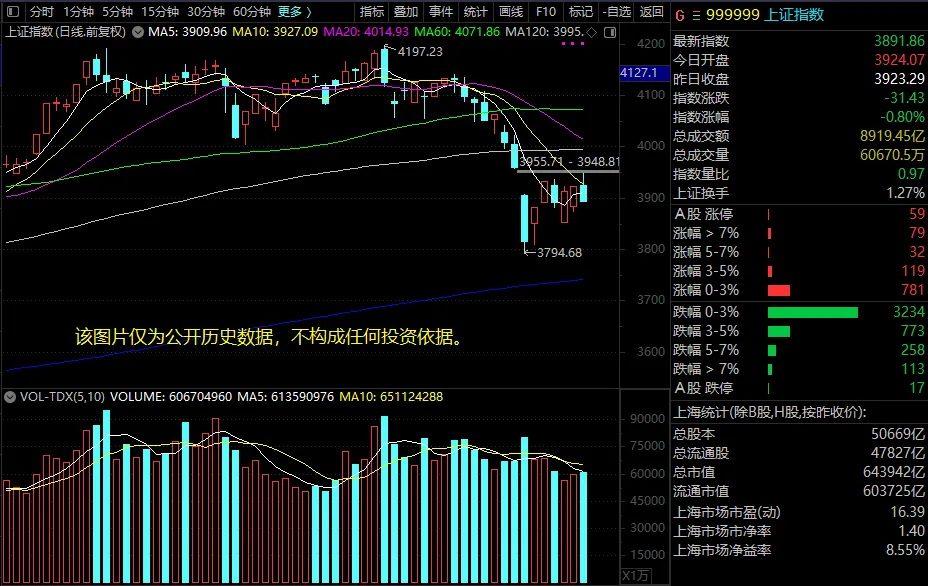Click the 总成交额 8919.45亿 value

point(892,136)
